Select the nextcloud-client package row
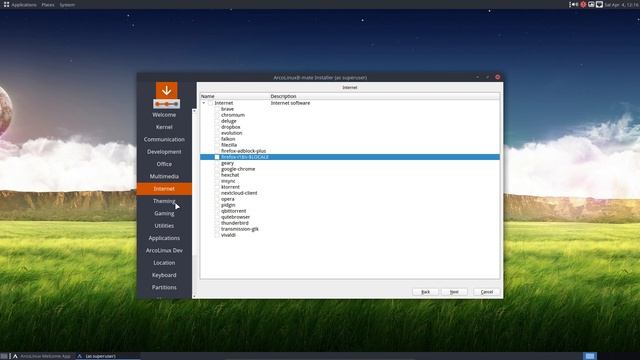Viewport: 640px width, 360px height. coord(350,193)
